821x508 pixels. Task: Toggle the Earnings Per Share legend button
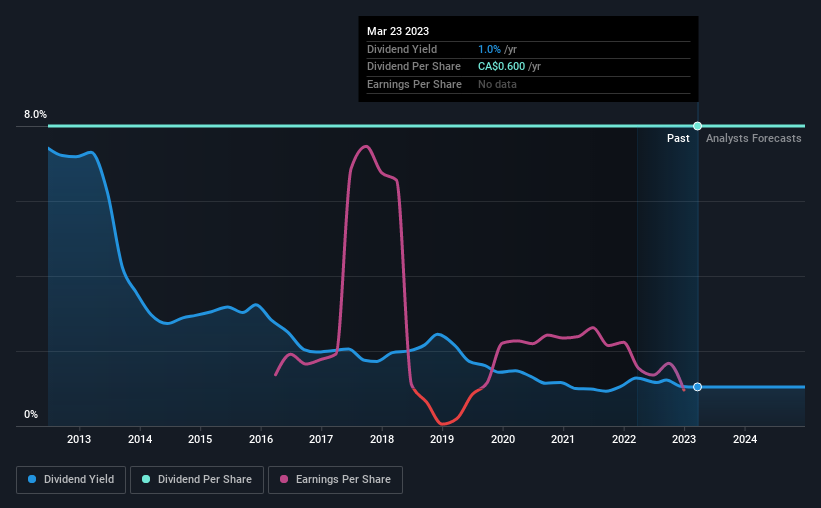(336, 480)
